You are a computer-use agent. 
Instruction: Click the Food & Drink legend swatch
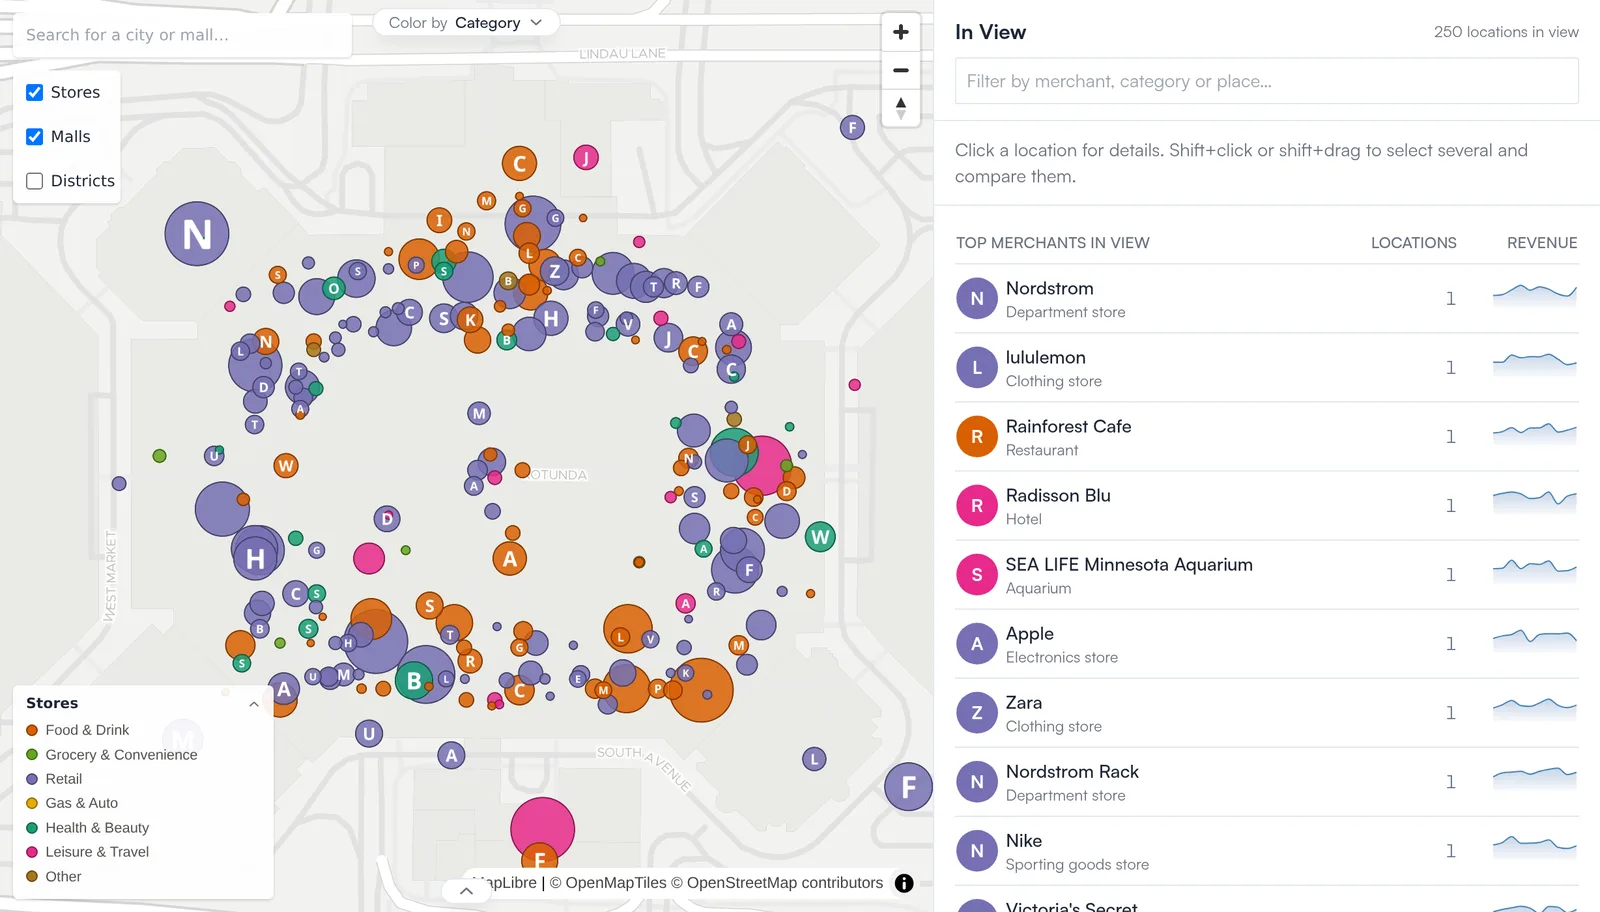point(32,730)
